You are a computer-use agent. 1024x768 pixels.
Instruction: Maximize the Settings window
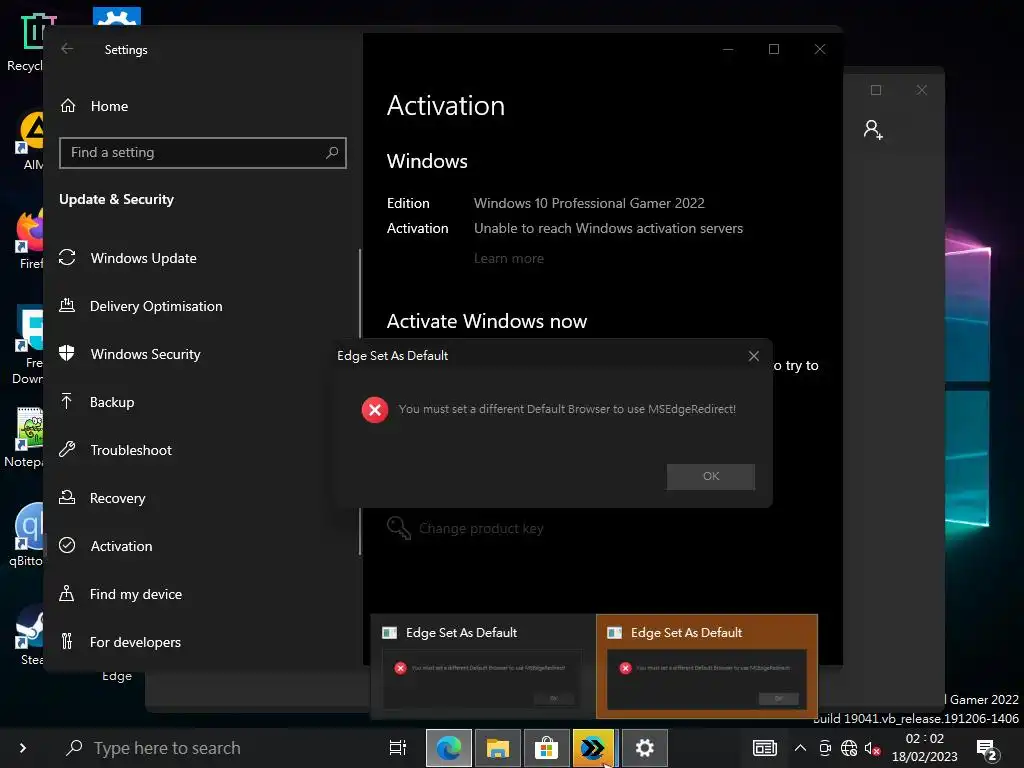point(774,49)
